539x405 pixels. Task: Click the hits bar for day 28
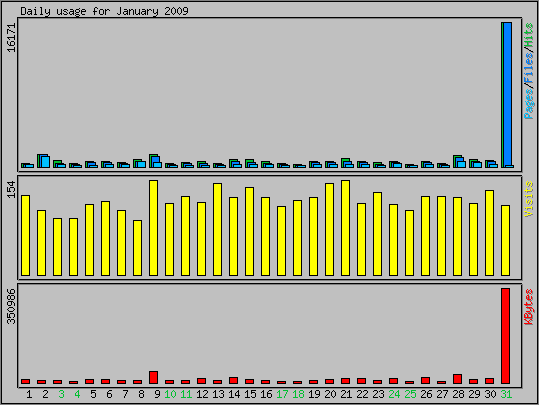(458, 161)
